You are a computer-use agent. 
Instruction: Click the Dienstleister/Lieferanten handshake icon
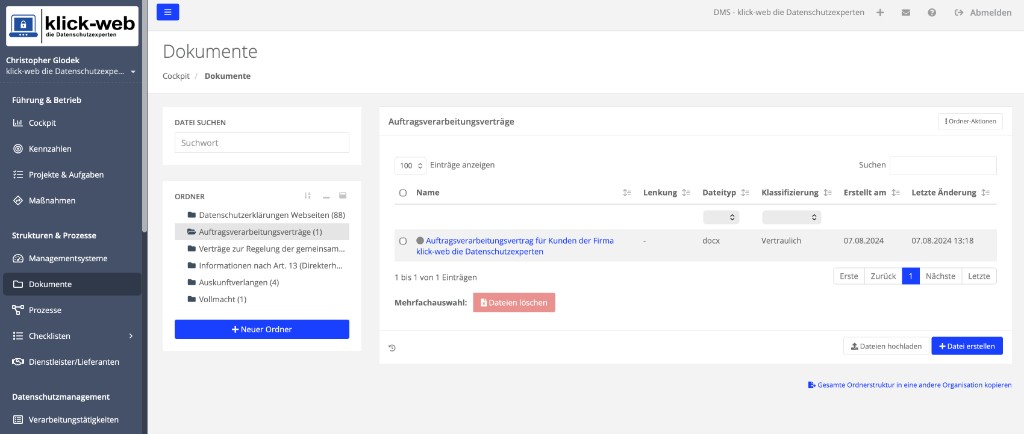point(18,362)
